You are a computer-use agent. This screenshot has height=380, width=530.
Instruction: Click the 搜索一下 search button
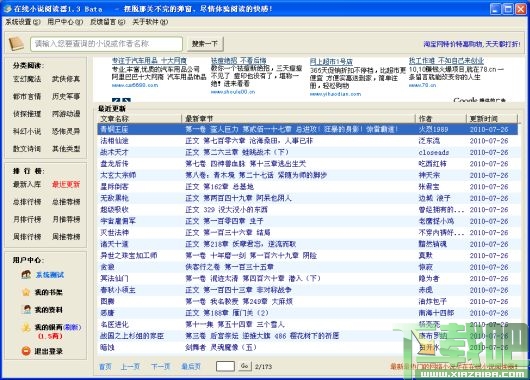[x=204, y=44]
